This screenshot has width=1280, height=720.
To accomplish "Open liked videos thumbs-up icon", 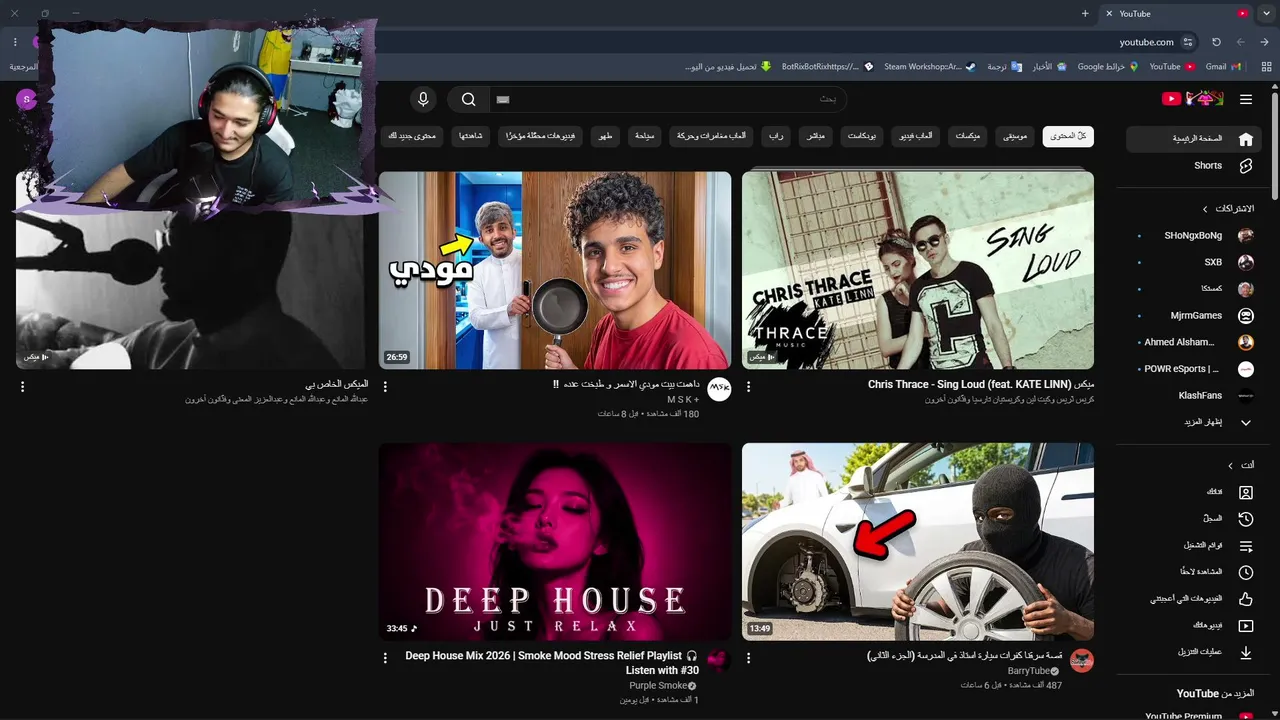I will tap(1245, 599).
